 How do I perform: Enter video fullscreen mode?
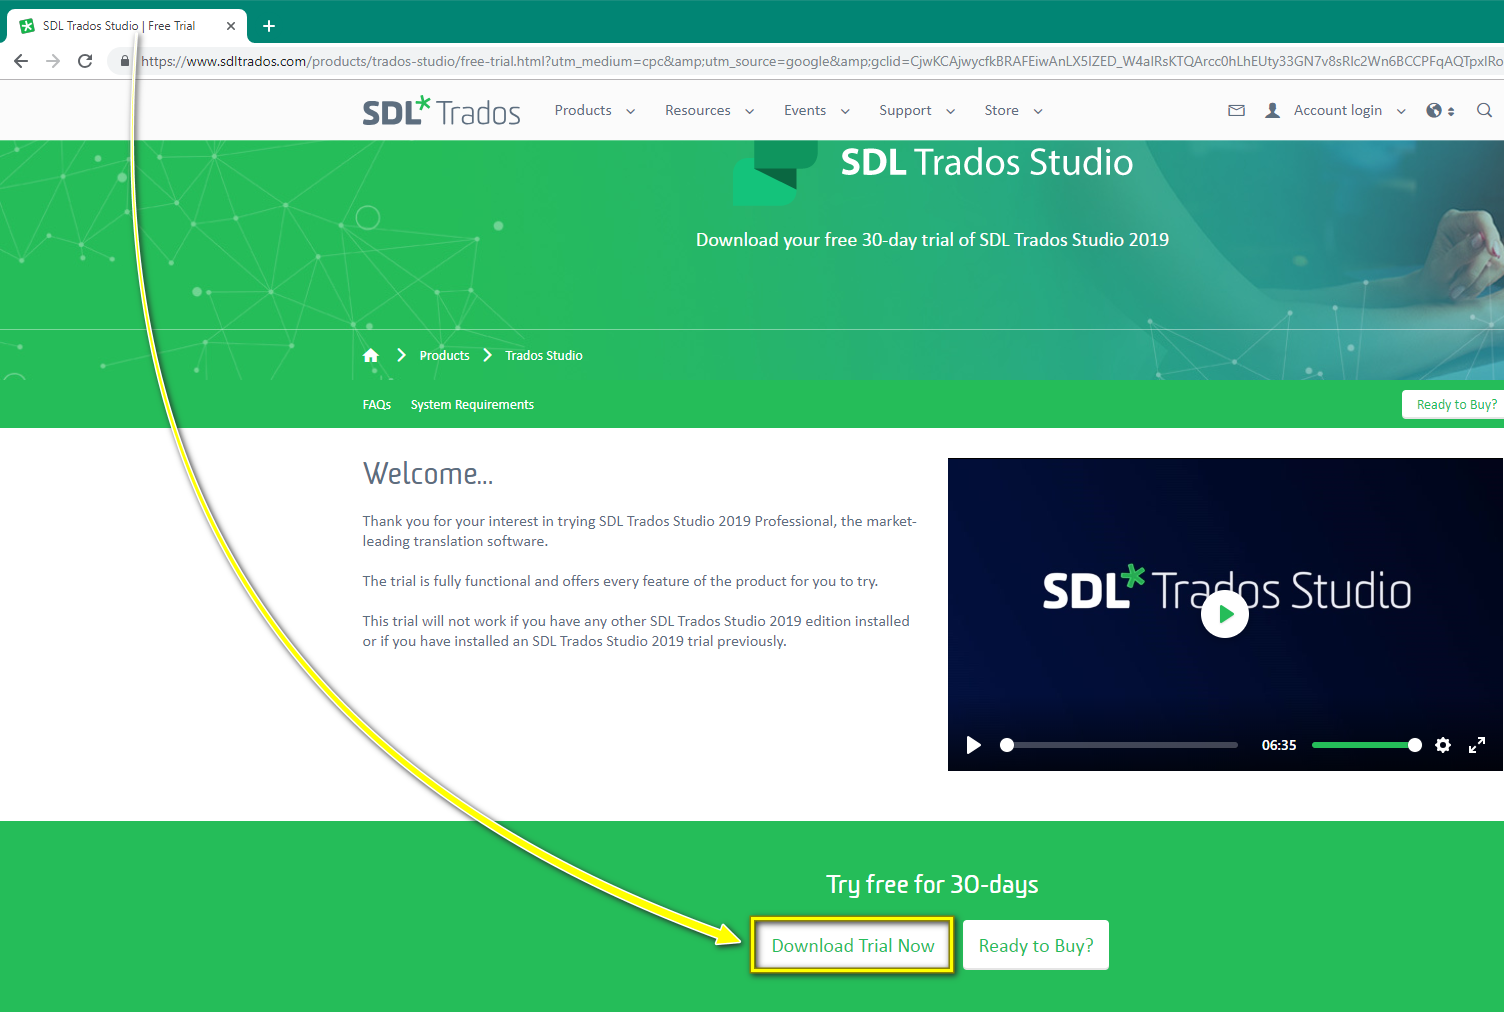[x=1477, y=745]
